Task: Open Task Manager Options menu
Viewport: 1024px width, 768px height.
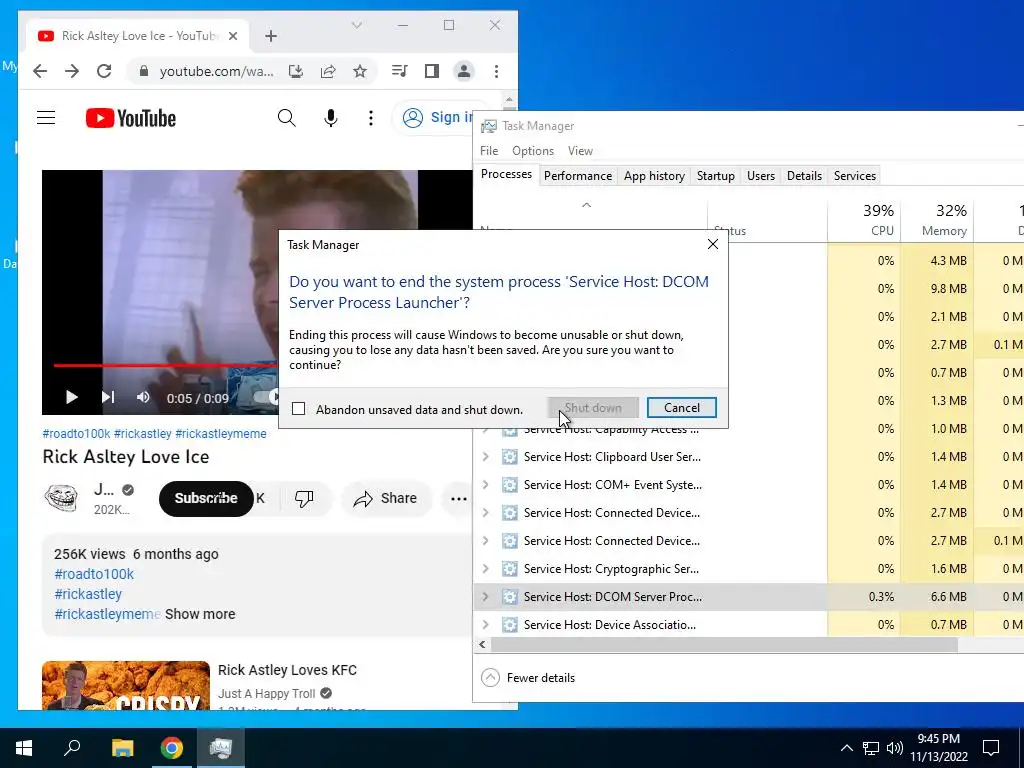Action: coord(533,151)
